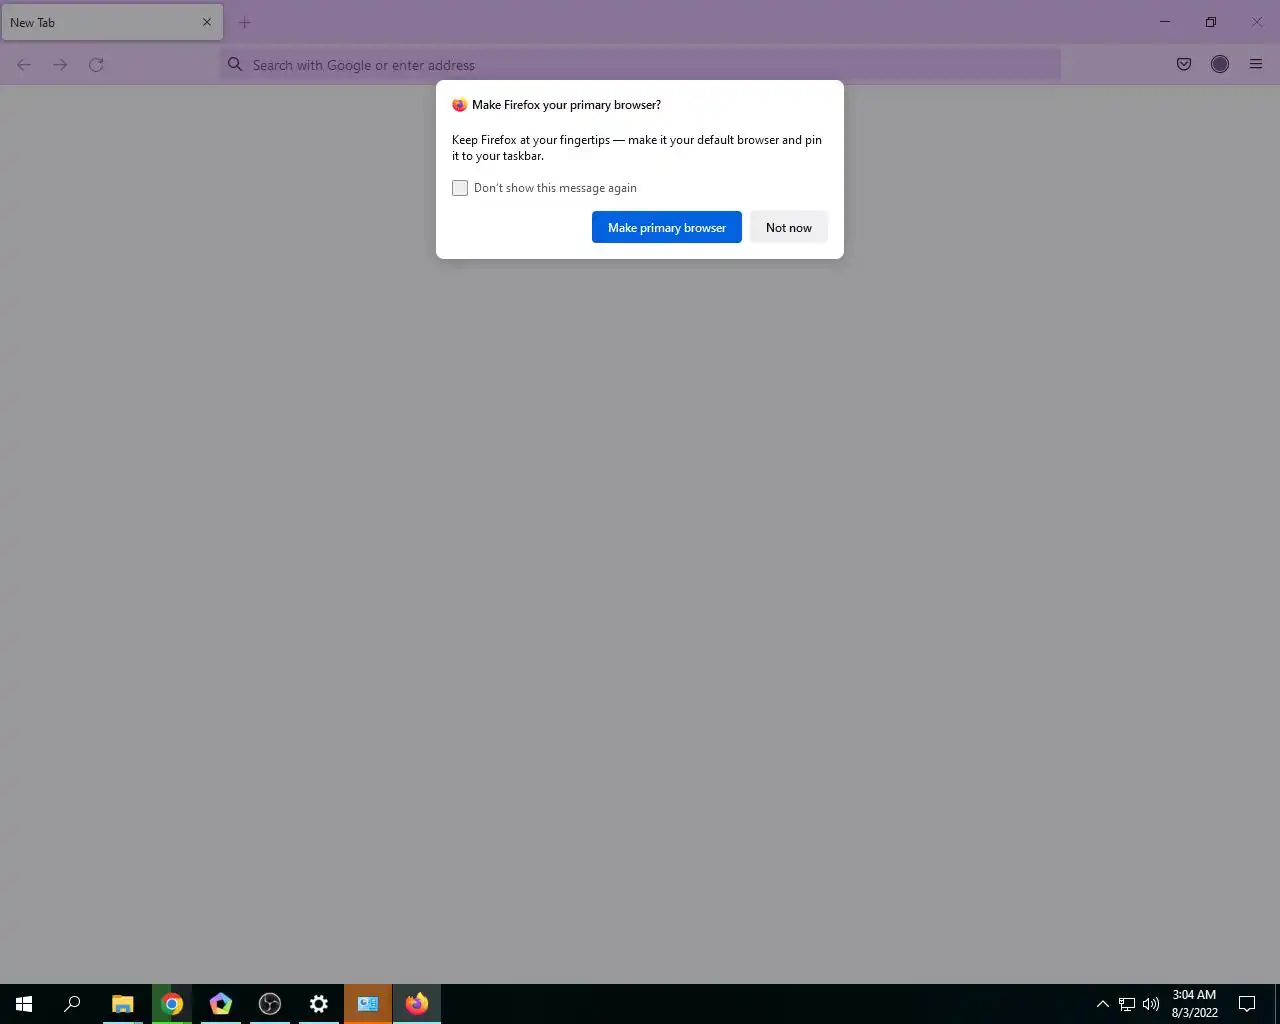Open Settings gear in taskbar
The width and height of the screenshot is (1280, 1024).
(319, 1004)
